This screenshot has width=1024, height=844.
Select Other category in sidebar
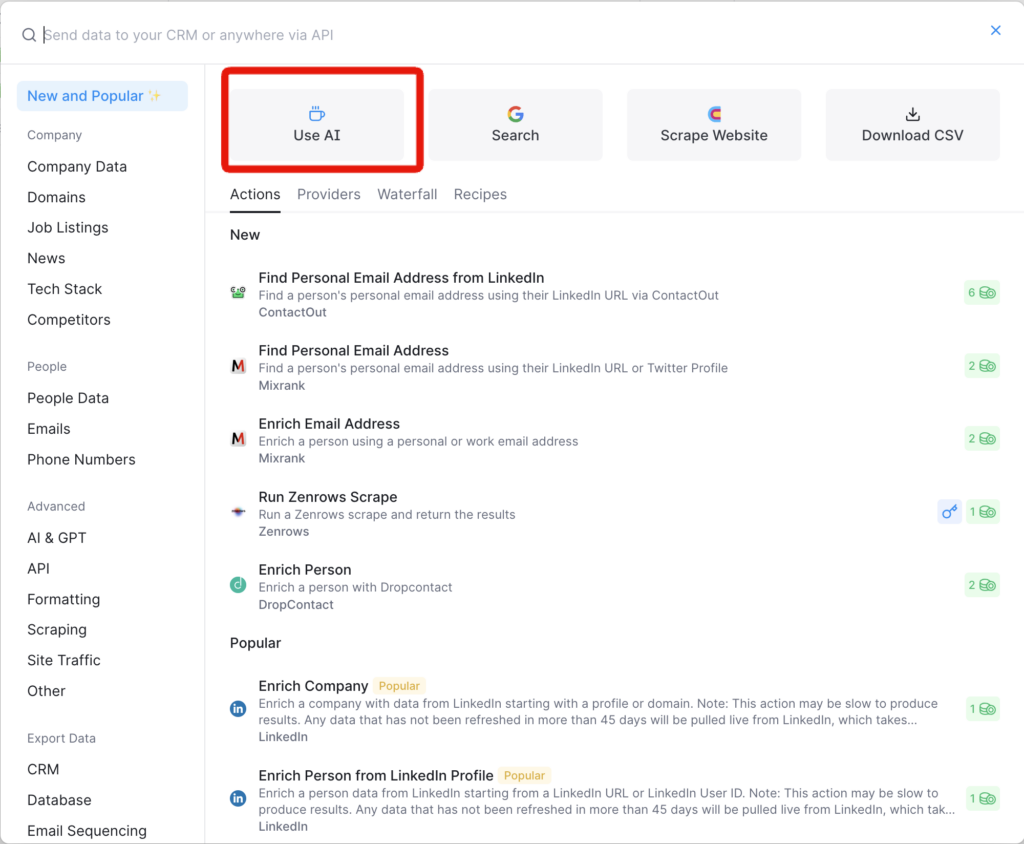coord(46,691)
